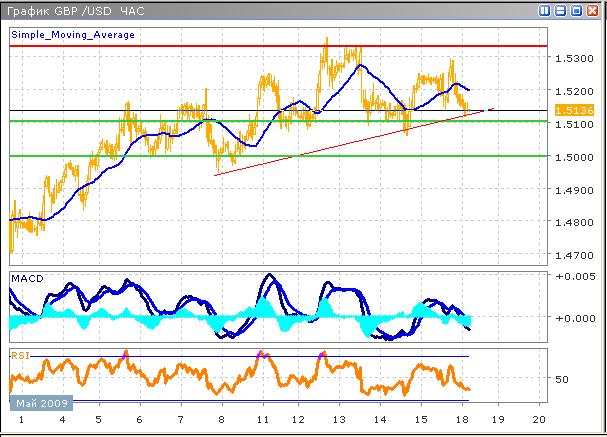Select the green horizontal line at 1.5000
This screenshot has width=607, height=437.
[x=300, y=156]
